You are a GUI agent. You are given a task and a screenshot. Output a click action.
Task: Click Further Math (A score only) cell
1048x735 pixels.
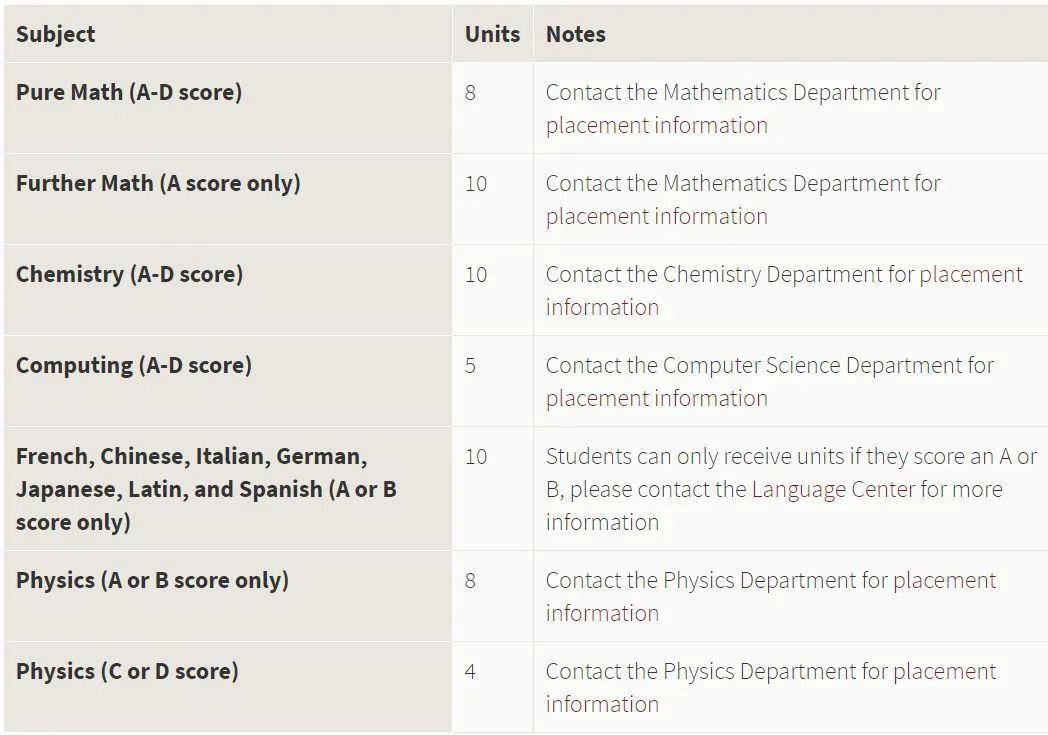[x=158, y=183]
